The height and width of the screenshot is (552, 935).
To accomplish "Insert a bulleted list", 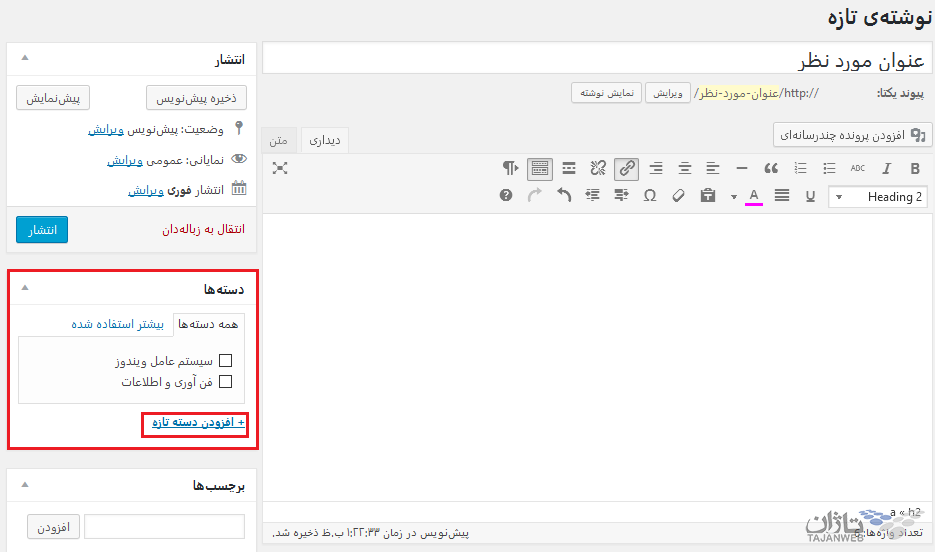I will [x=829, y=169].
